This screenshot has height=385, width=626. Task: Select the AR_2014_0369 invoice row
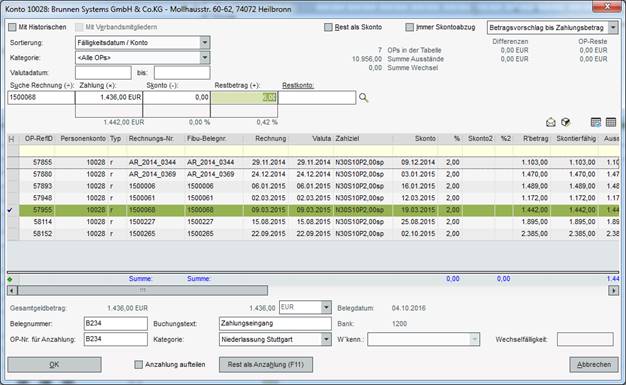(313, 175)
